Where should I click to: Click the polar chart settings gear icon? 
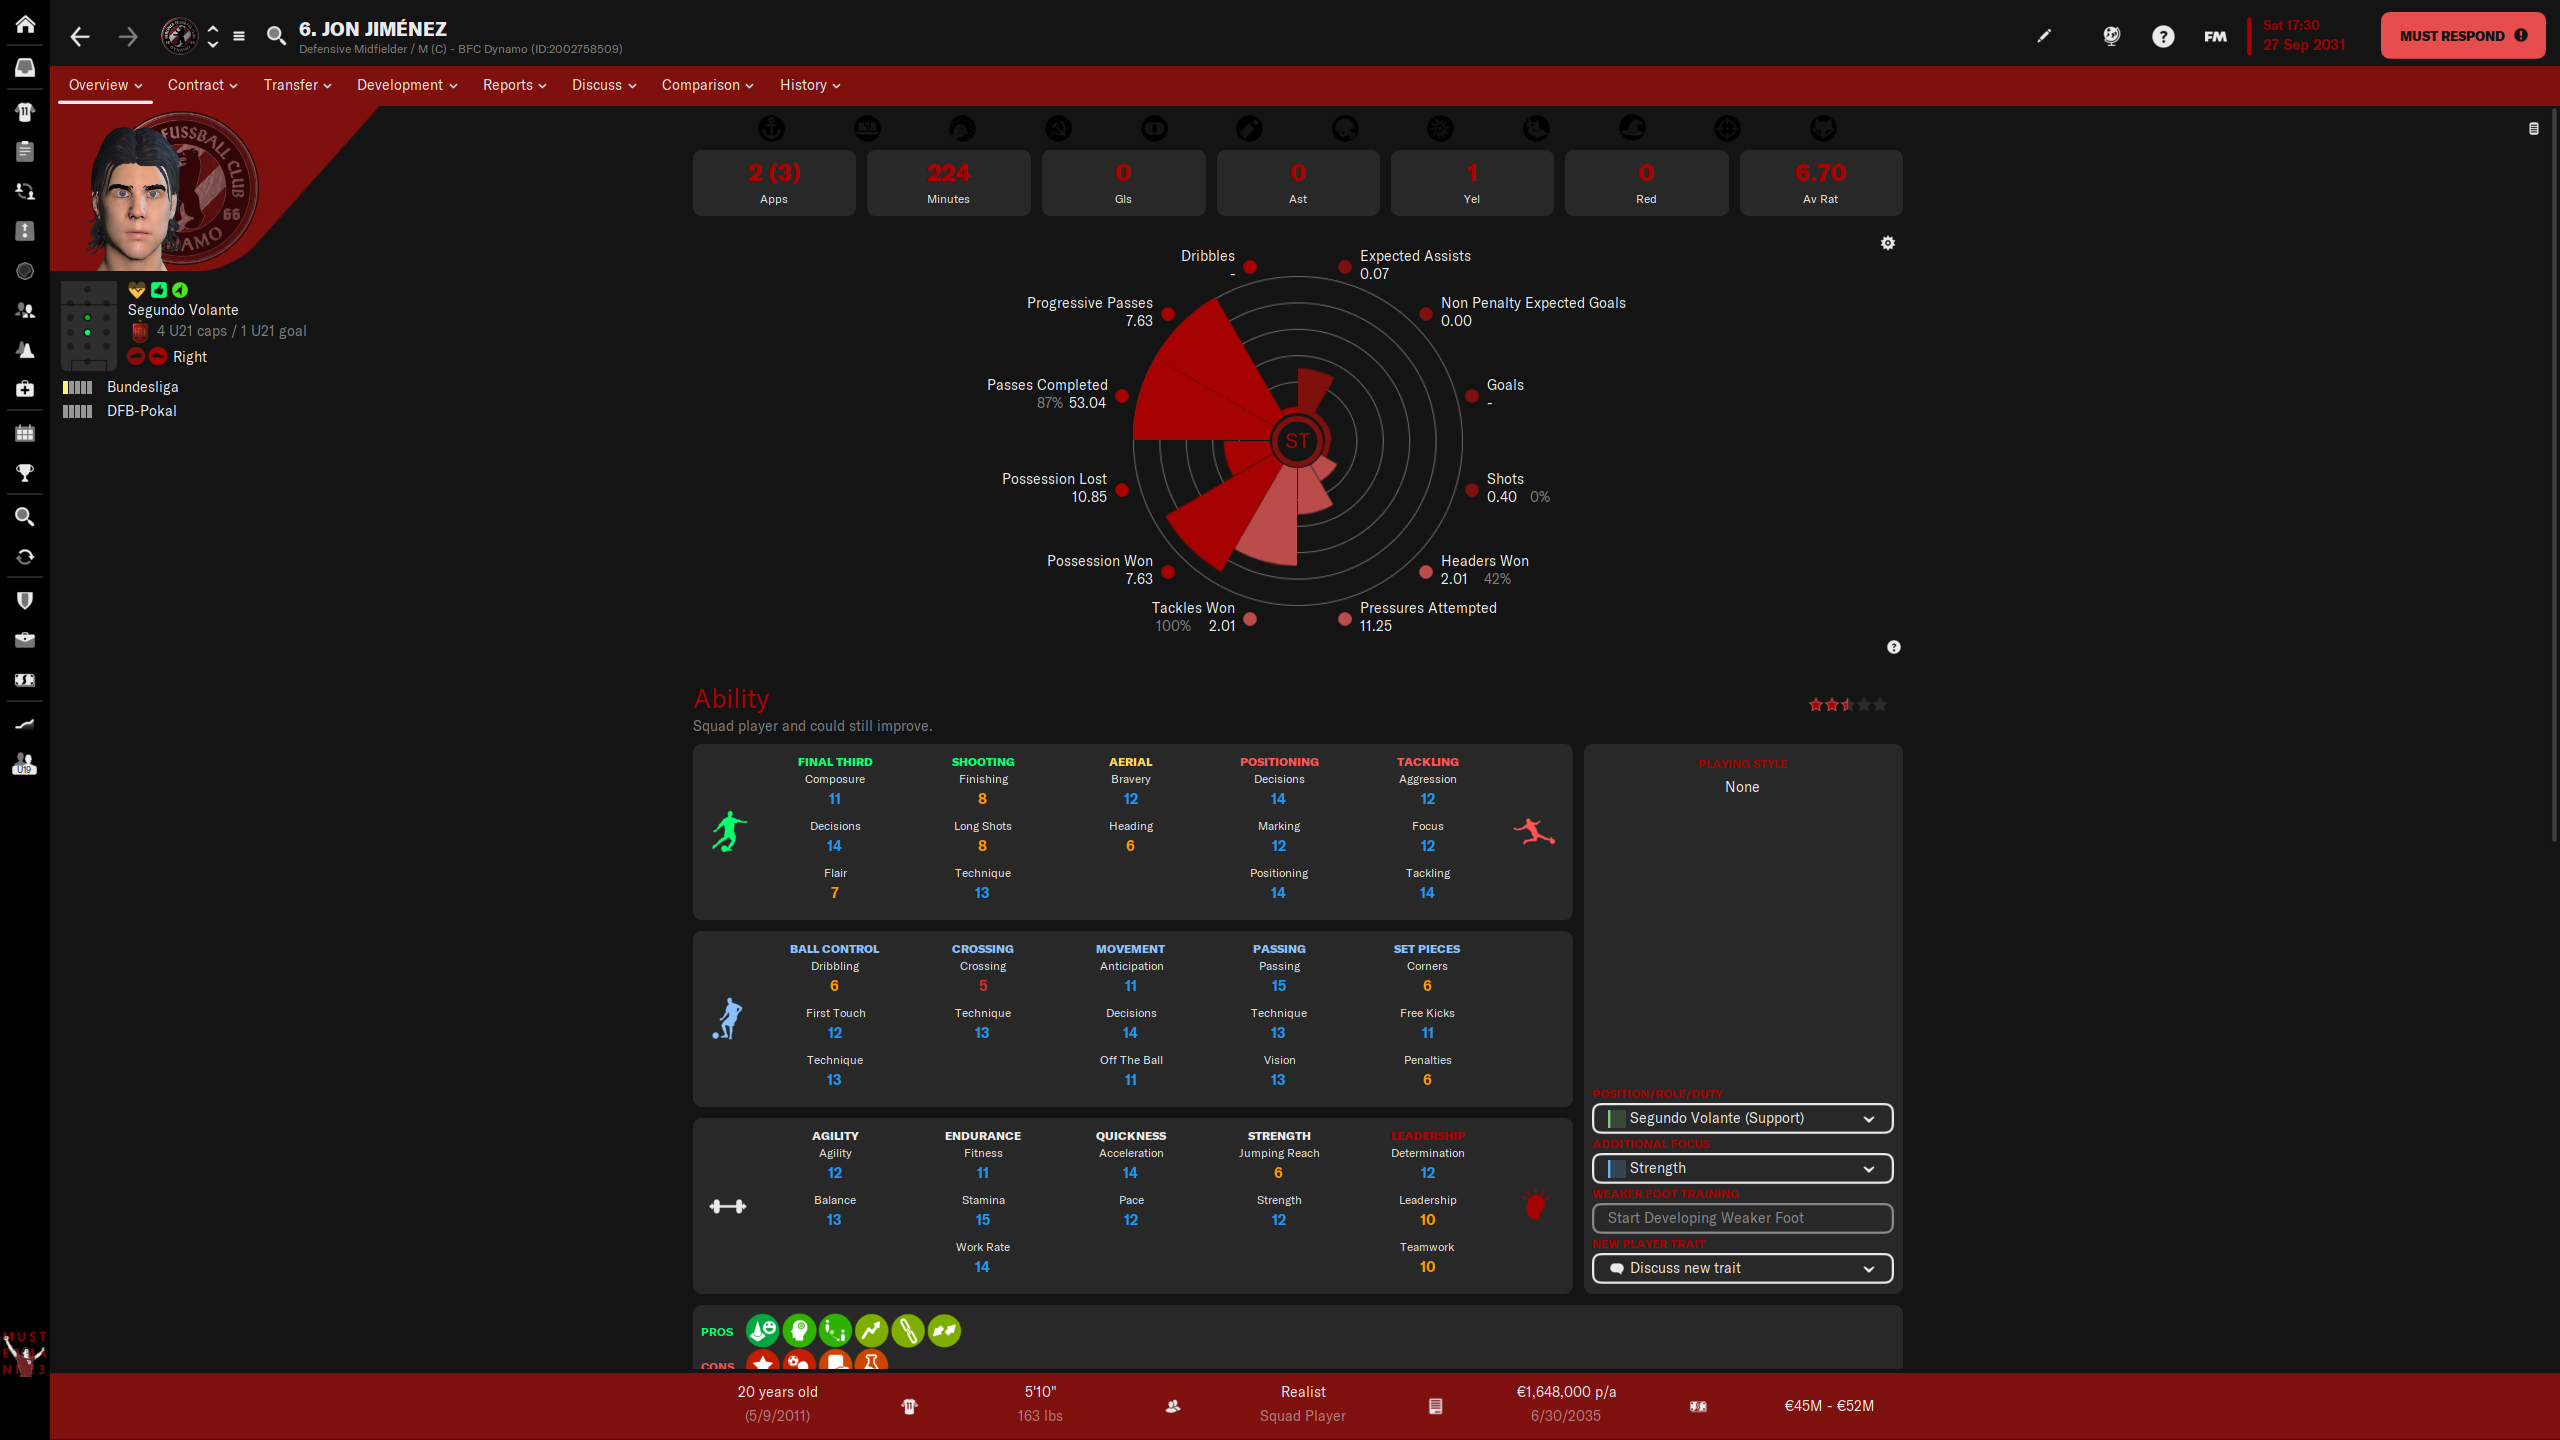click(x=1888, y=243)
